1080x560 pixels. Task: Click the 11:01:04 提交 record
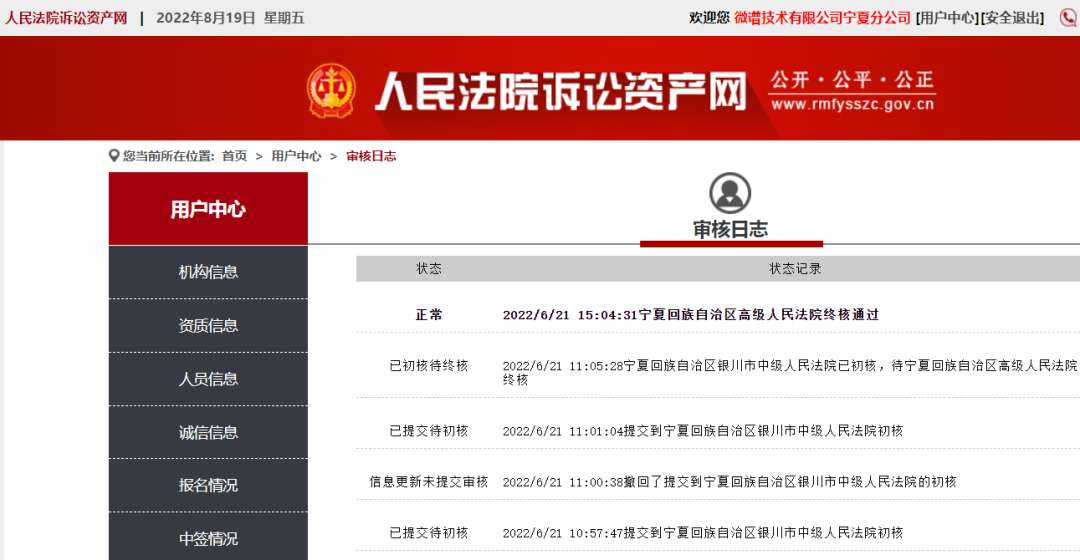tap(703, 431)
